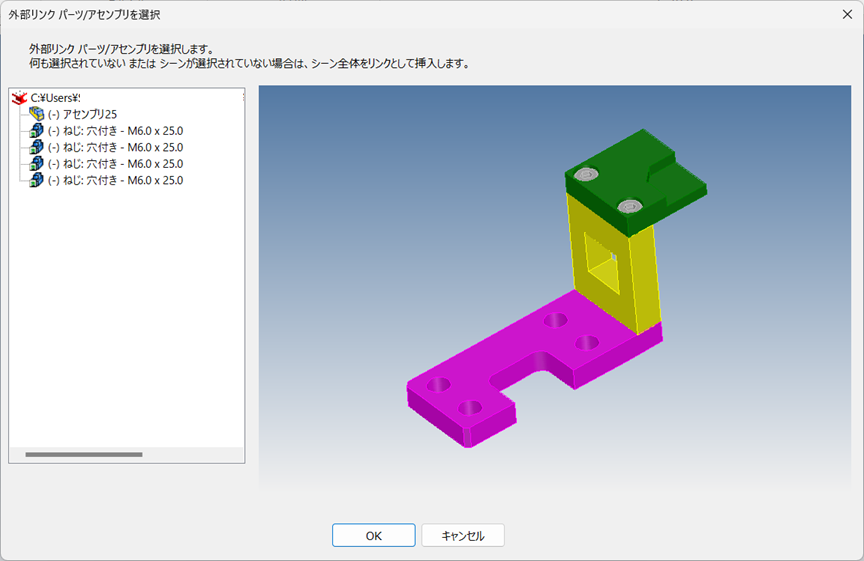The height and width of the screenshot is (561, 864).
Task: Select the red scene icon beside C:¥Users¥
Action: [19, 98]
